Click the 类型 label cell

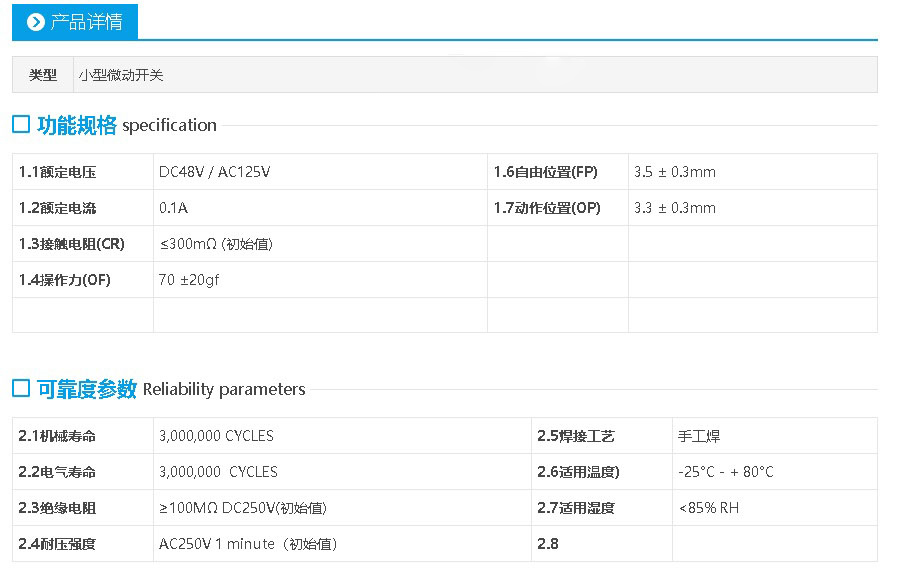[x=43, y=75]
